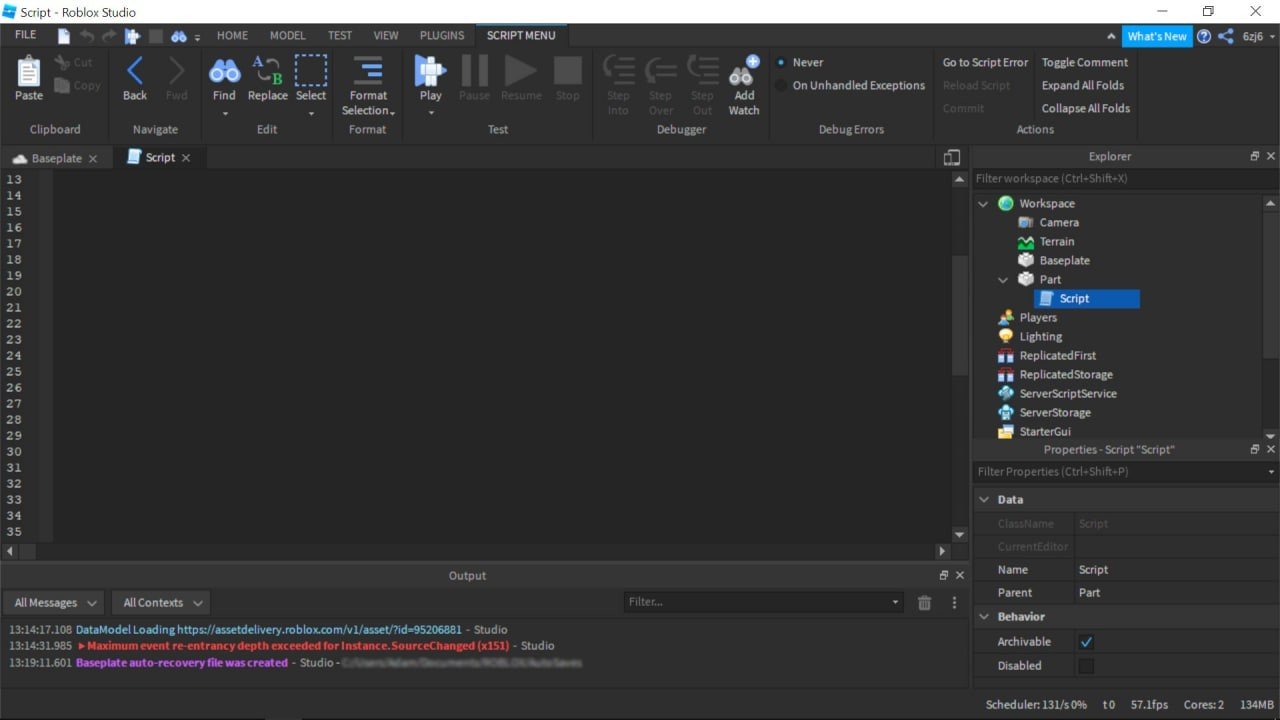
Task: Click the Cut scissors icon
Action: 63,62
